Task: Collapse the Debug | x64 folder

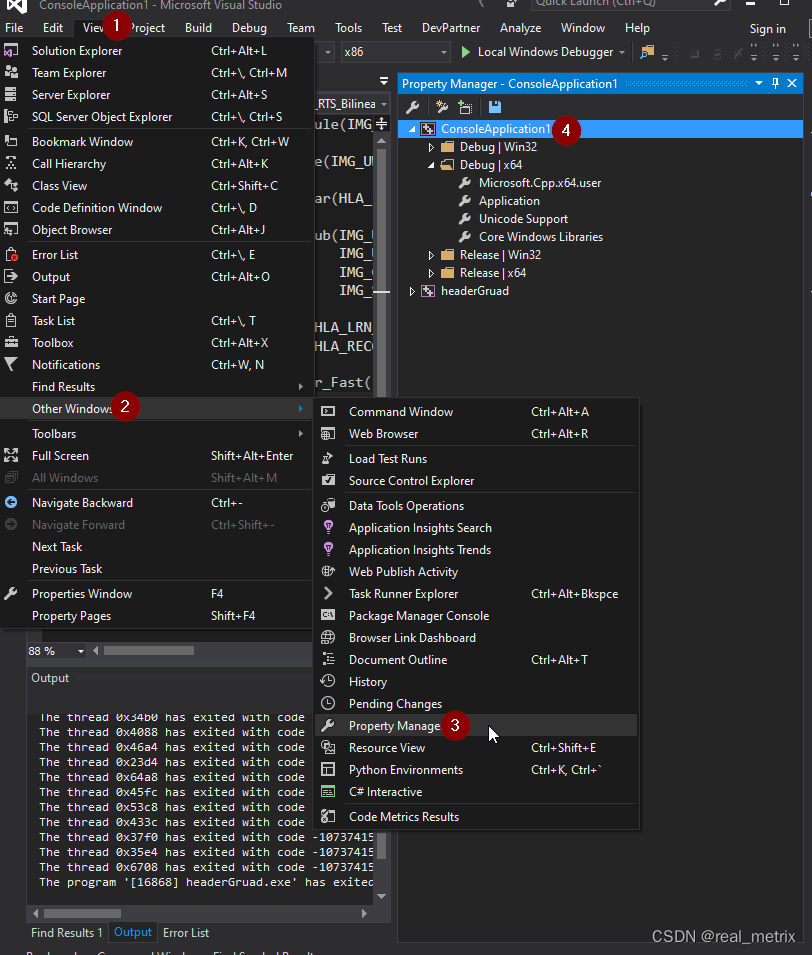Action: [x=431, y=165]
